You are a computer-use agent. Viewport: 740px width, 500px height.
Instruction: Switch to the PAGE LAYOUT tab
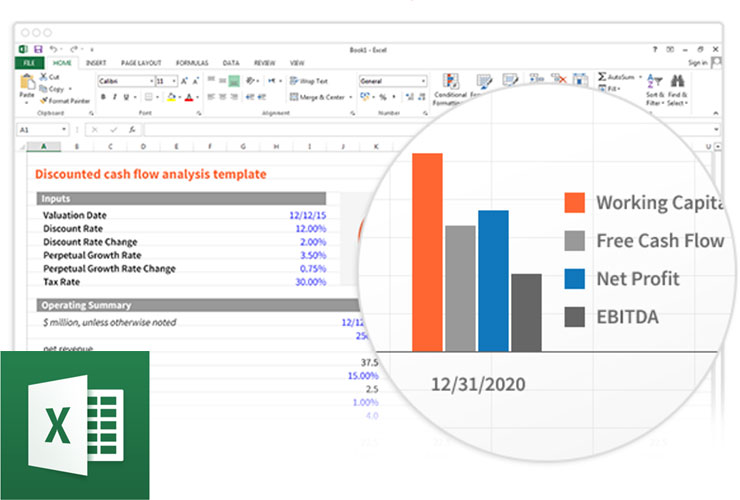click(141, 63)
